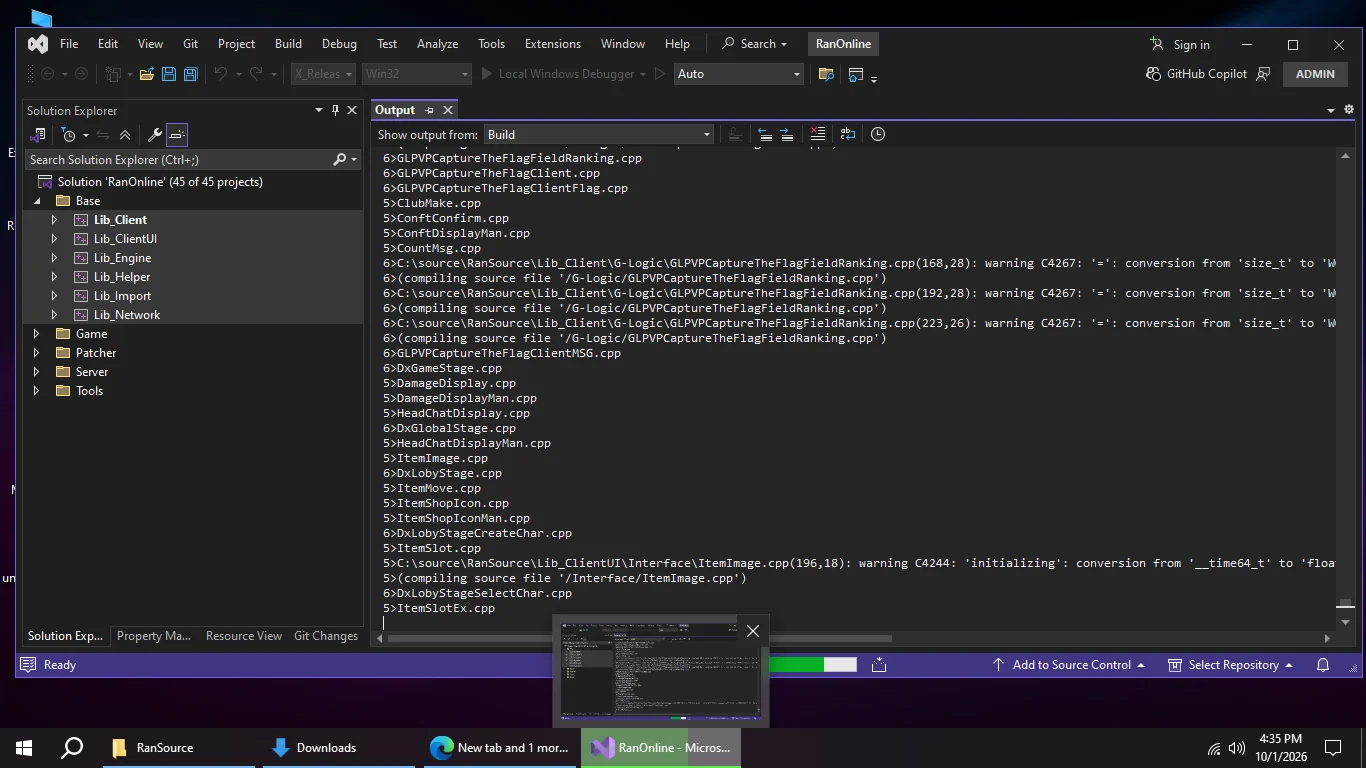The height and width of the screenshot is (768, 1366).
Task: Click the Save All toolbar icon
Action: pyautogui.click(x=190, y=74)
